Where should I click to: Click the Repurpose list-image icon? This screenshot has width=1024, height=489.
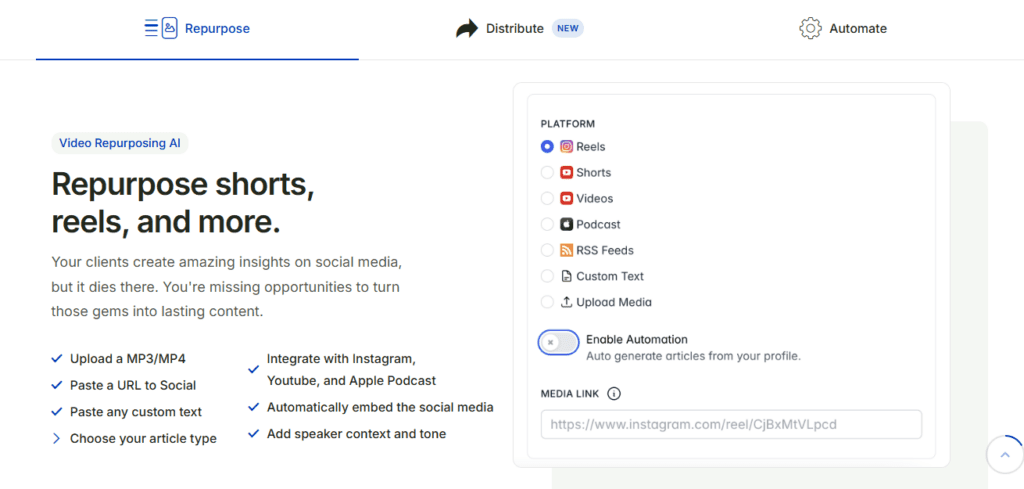tap(161, 28)
